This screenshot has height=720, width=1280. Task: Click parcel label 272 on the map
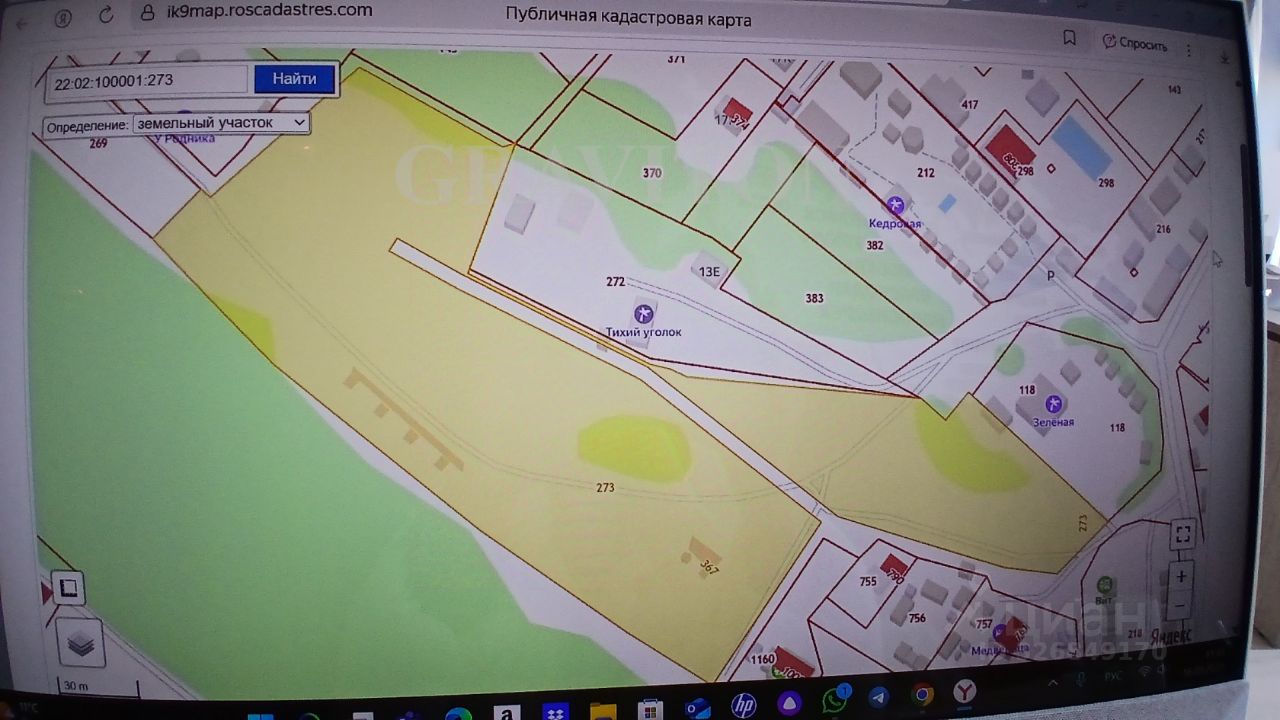(x=615, y=282)
